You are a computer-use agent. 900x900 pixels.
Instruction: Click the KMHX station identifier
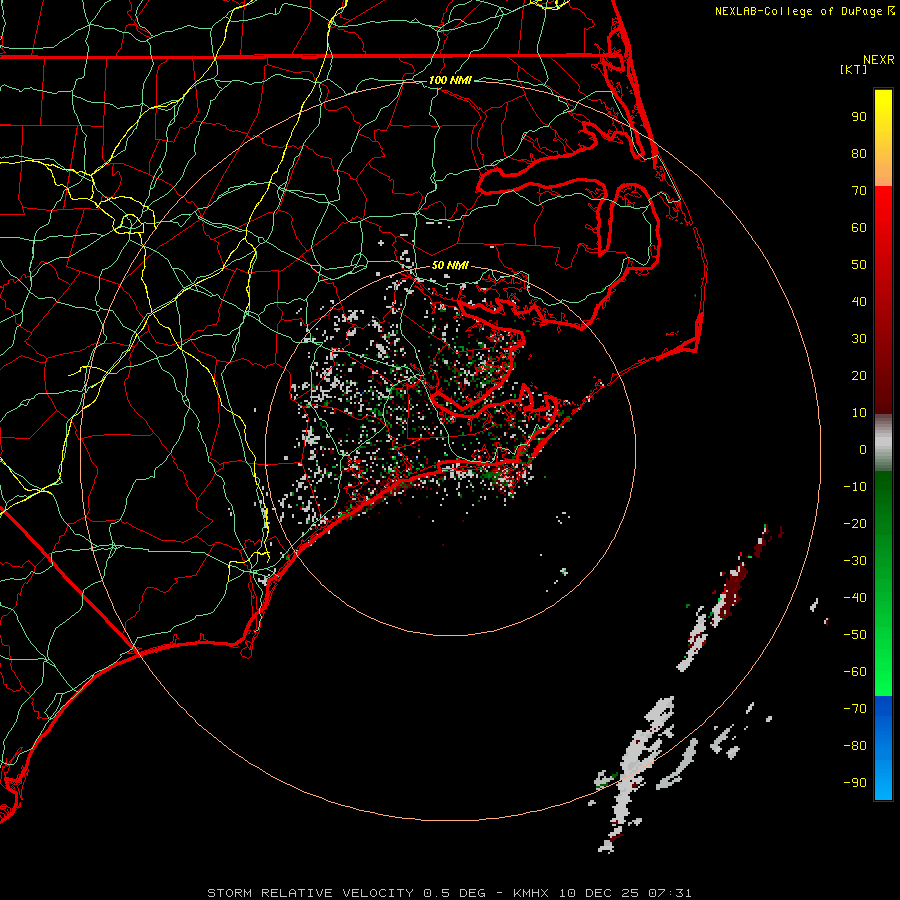point(533,892)
